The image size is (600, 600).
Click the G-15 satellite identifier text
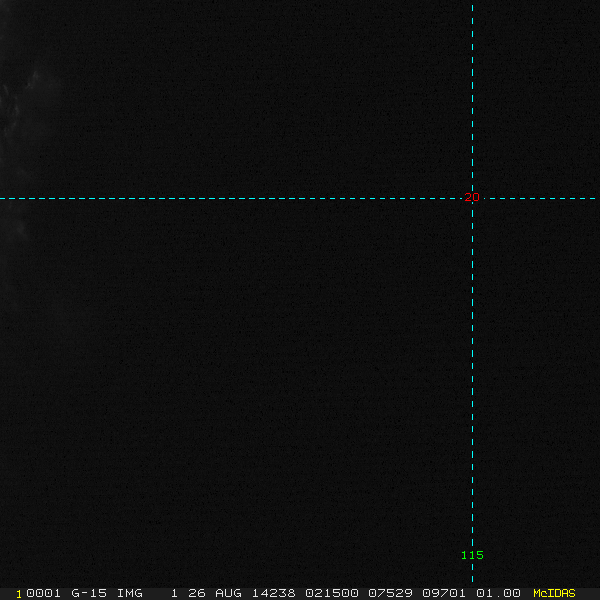[89, 593]
